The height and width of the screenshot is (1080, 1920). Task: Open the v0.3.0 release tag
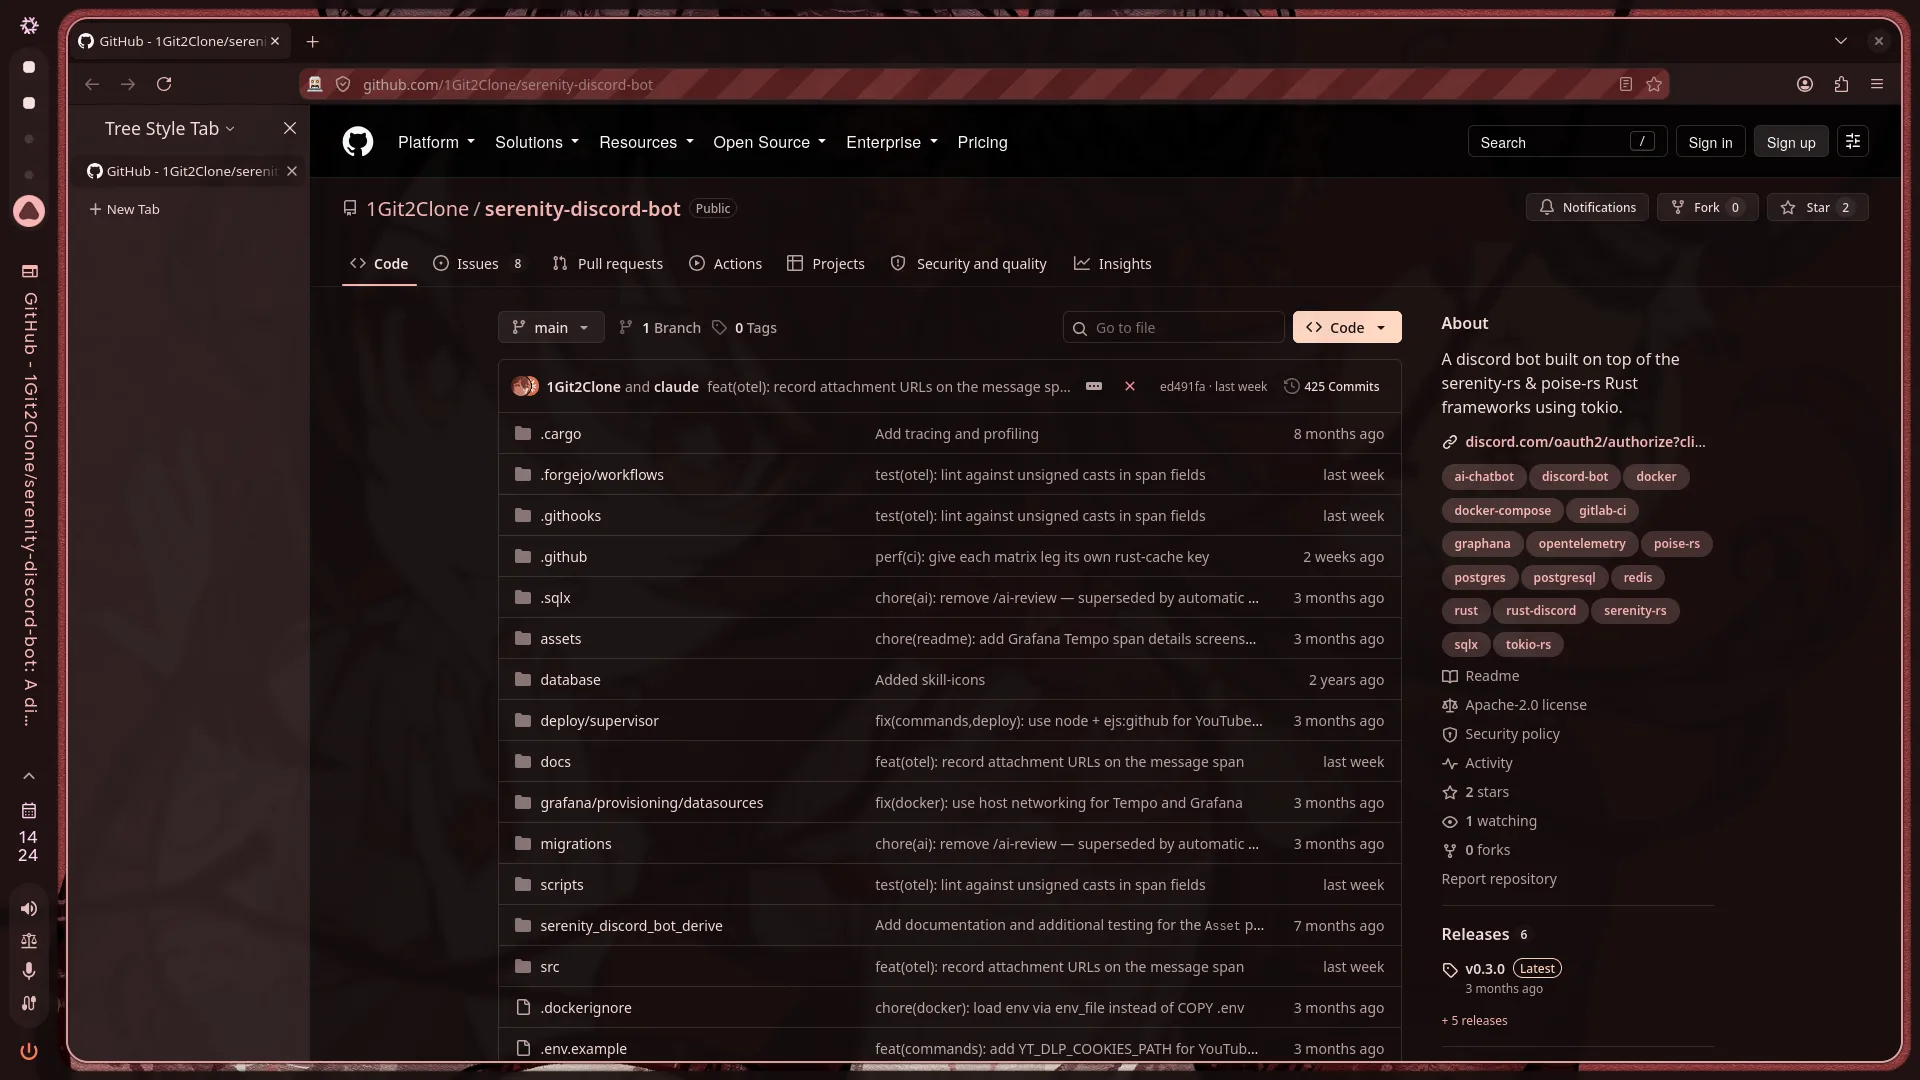pos(1484,968)
